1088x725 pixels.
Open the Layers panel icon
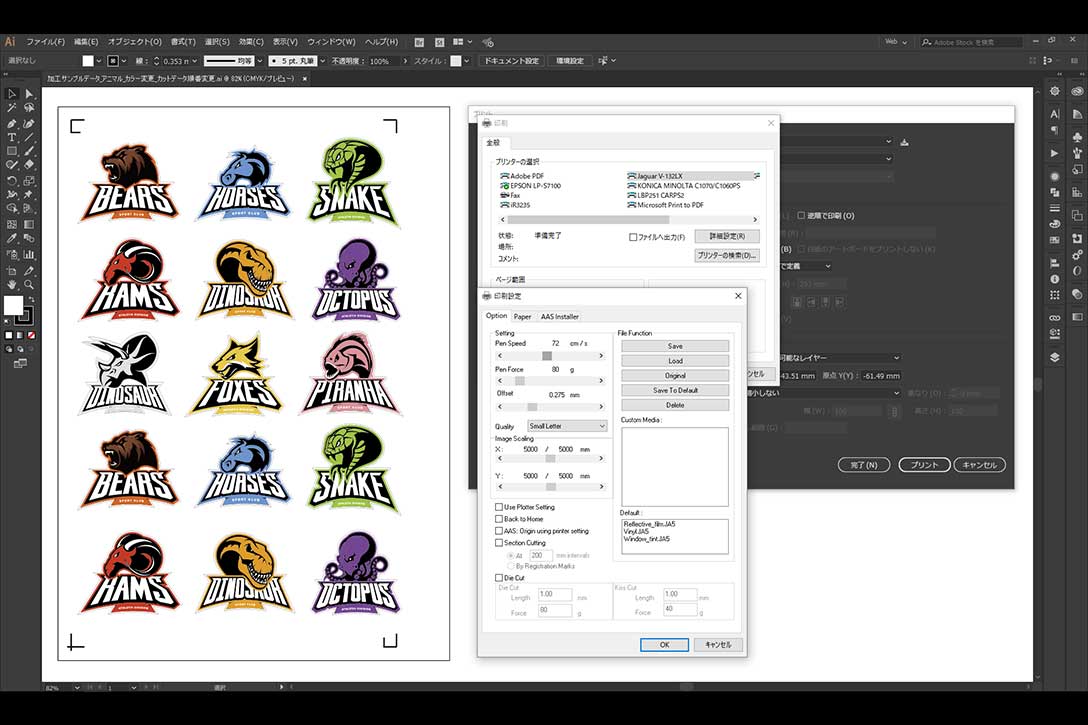(1055, 357)
